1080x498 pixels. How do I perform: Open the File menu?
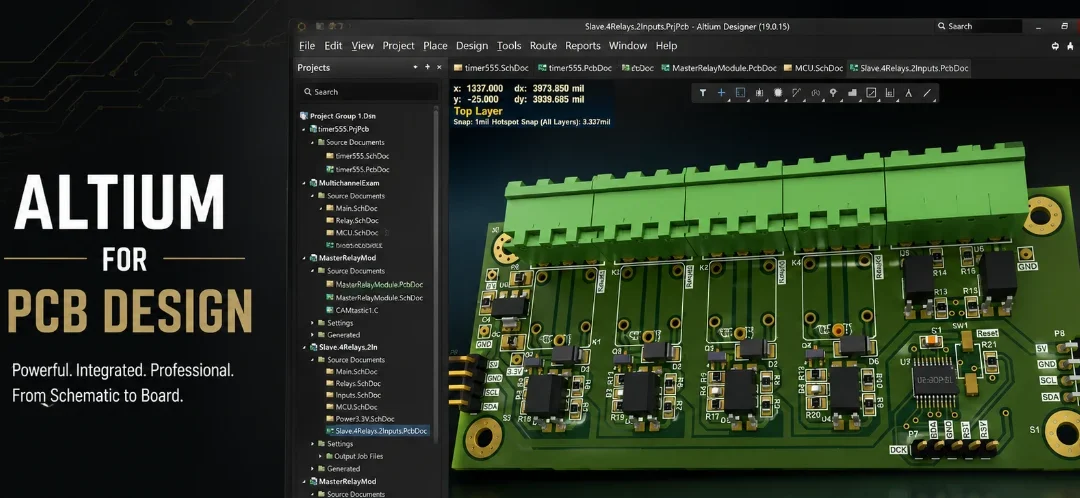(x=307, y=45)
